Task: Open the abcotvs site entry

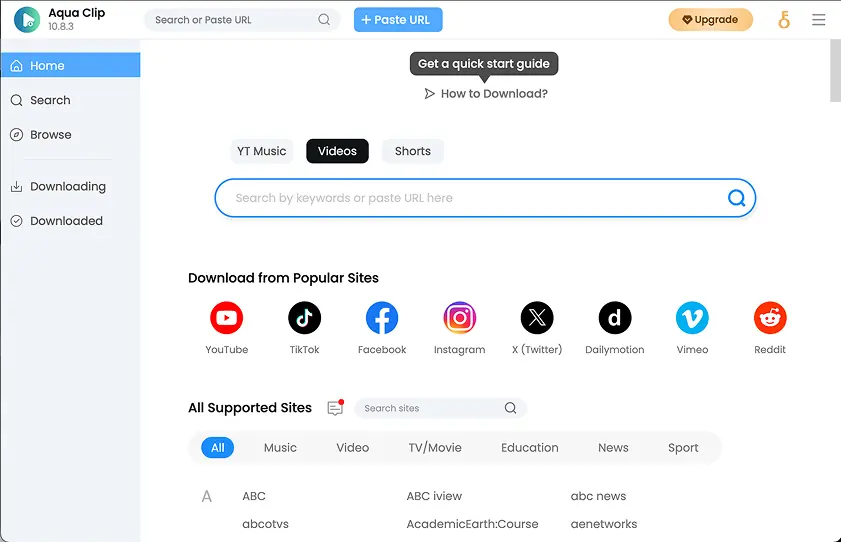Action: (x=265, y=524)
